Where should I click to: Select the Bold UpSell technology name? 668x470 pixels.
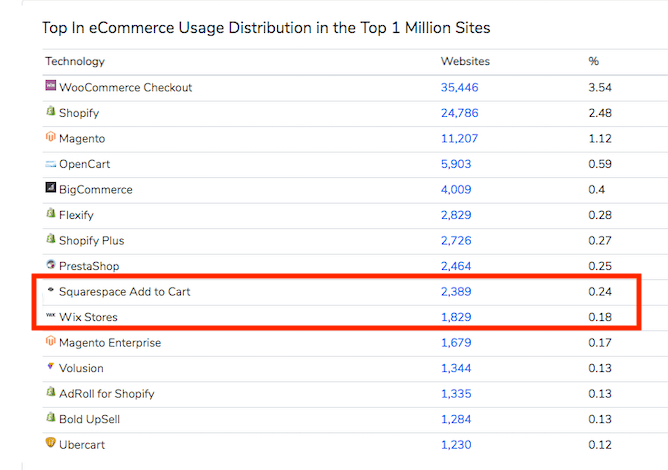click(x=89, y=420)
